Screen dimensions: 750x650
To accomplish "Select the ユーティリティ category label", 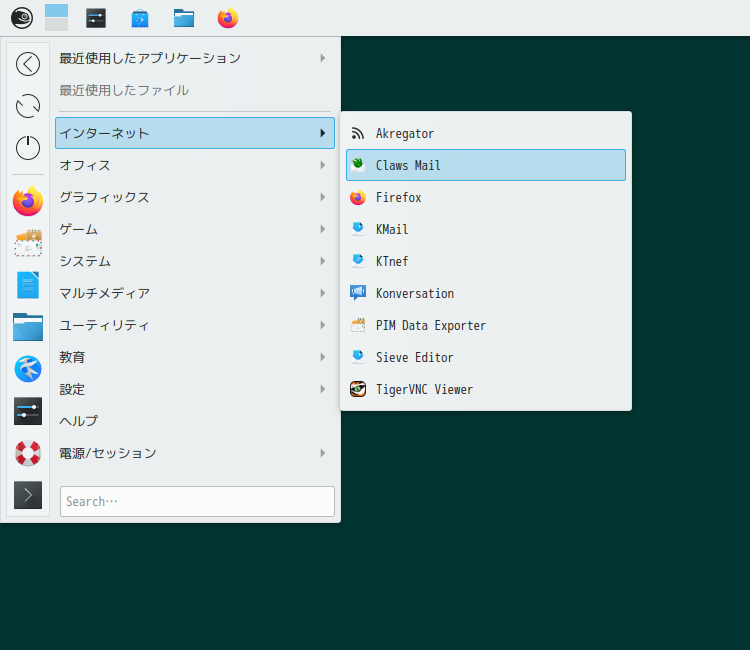I will coord(104,325).
